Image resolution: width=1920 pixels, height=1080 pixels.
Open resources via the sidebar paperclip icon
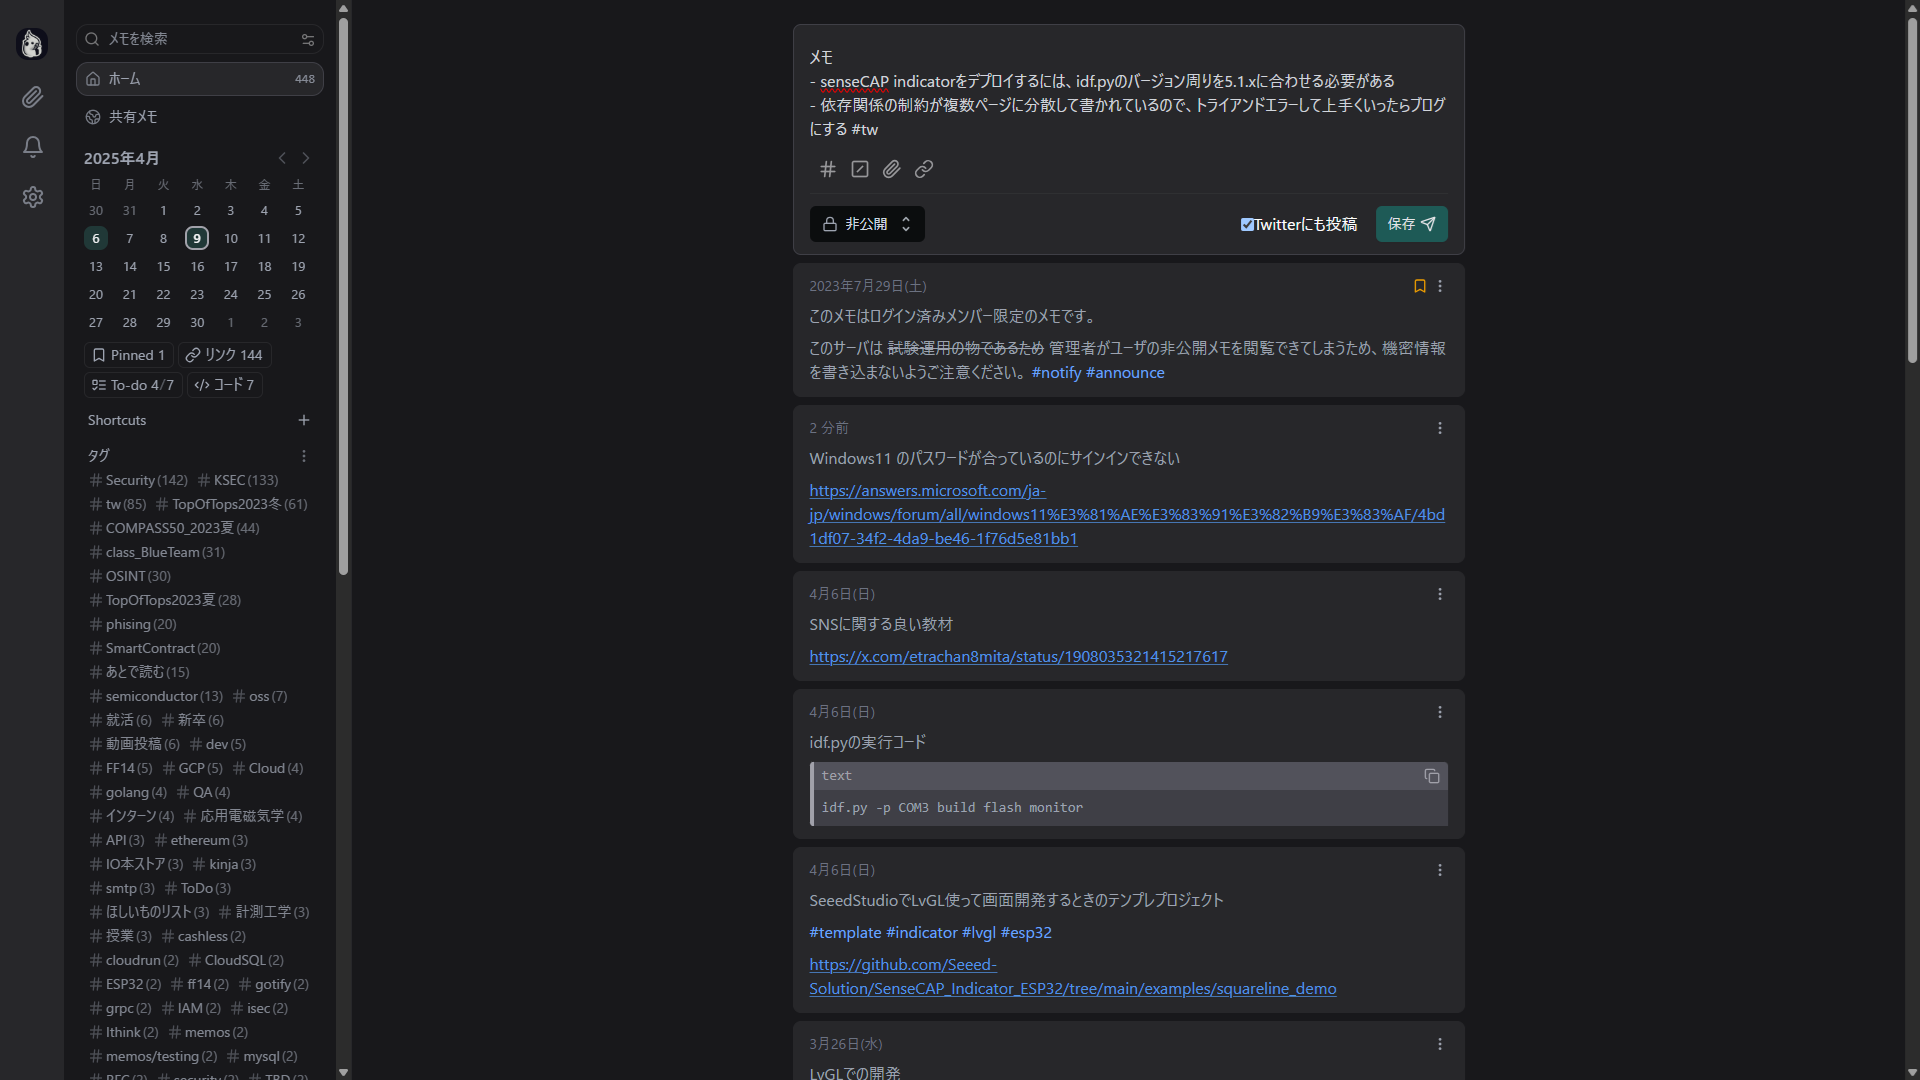click(x=33, y=97)
